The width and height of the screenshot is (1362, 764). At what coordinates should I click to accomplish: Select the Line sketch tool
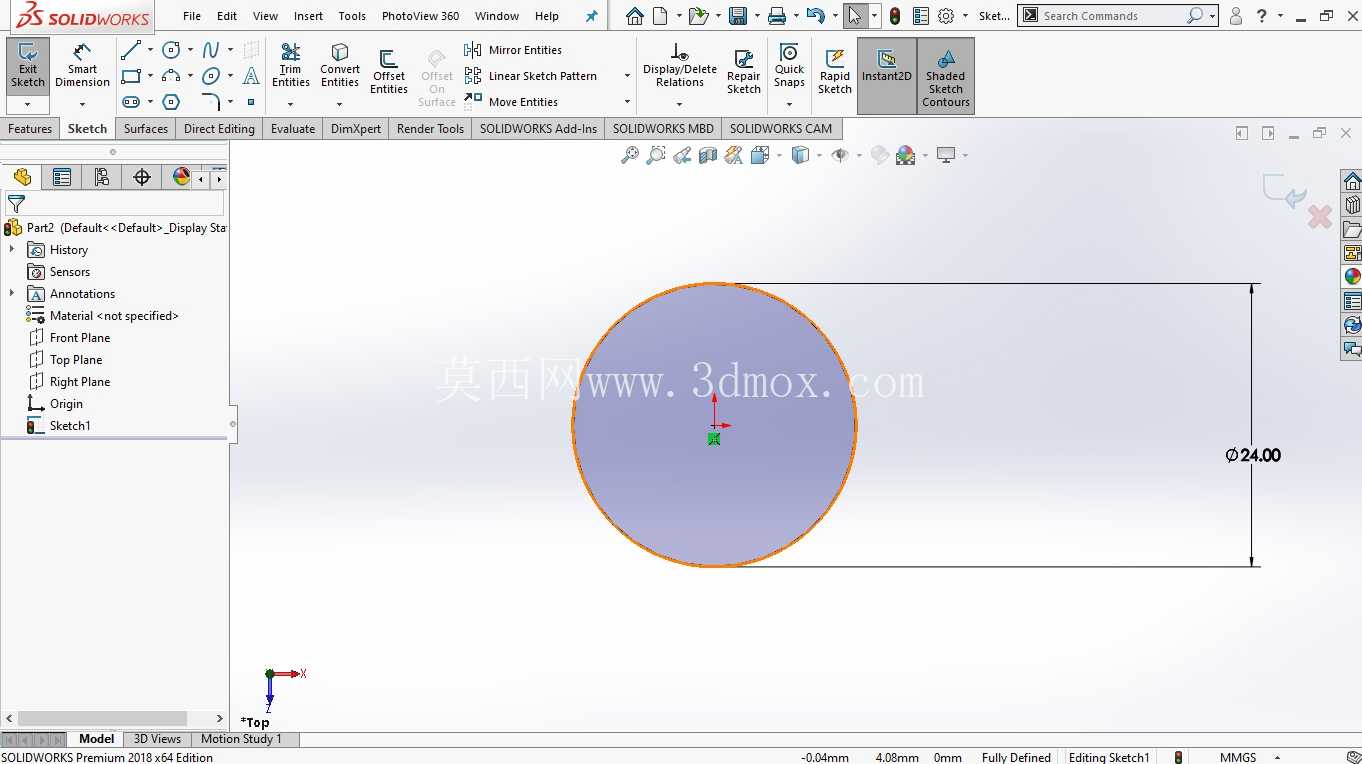point(130,50)
